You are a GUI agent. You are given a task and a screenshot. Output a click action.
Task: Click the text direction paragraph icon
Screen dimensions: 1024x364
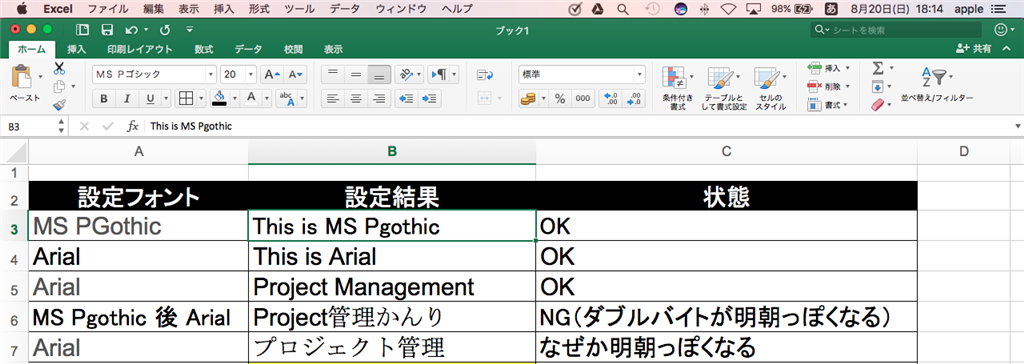click(x=438, y=74)
